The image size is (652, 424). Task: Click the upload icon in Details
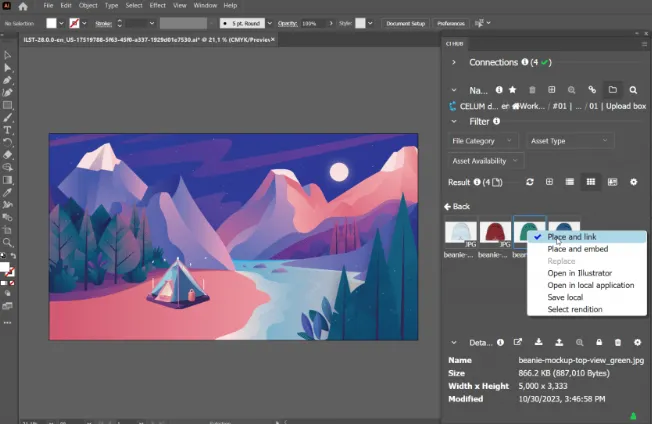tap(559, 342)
